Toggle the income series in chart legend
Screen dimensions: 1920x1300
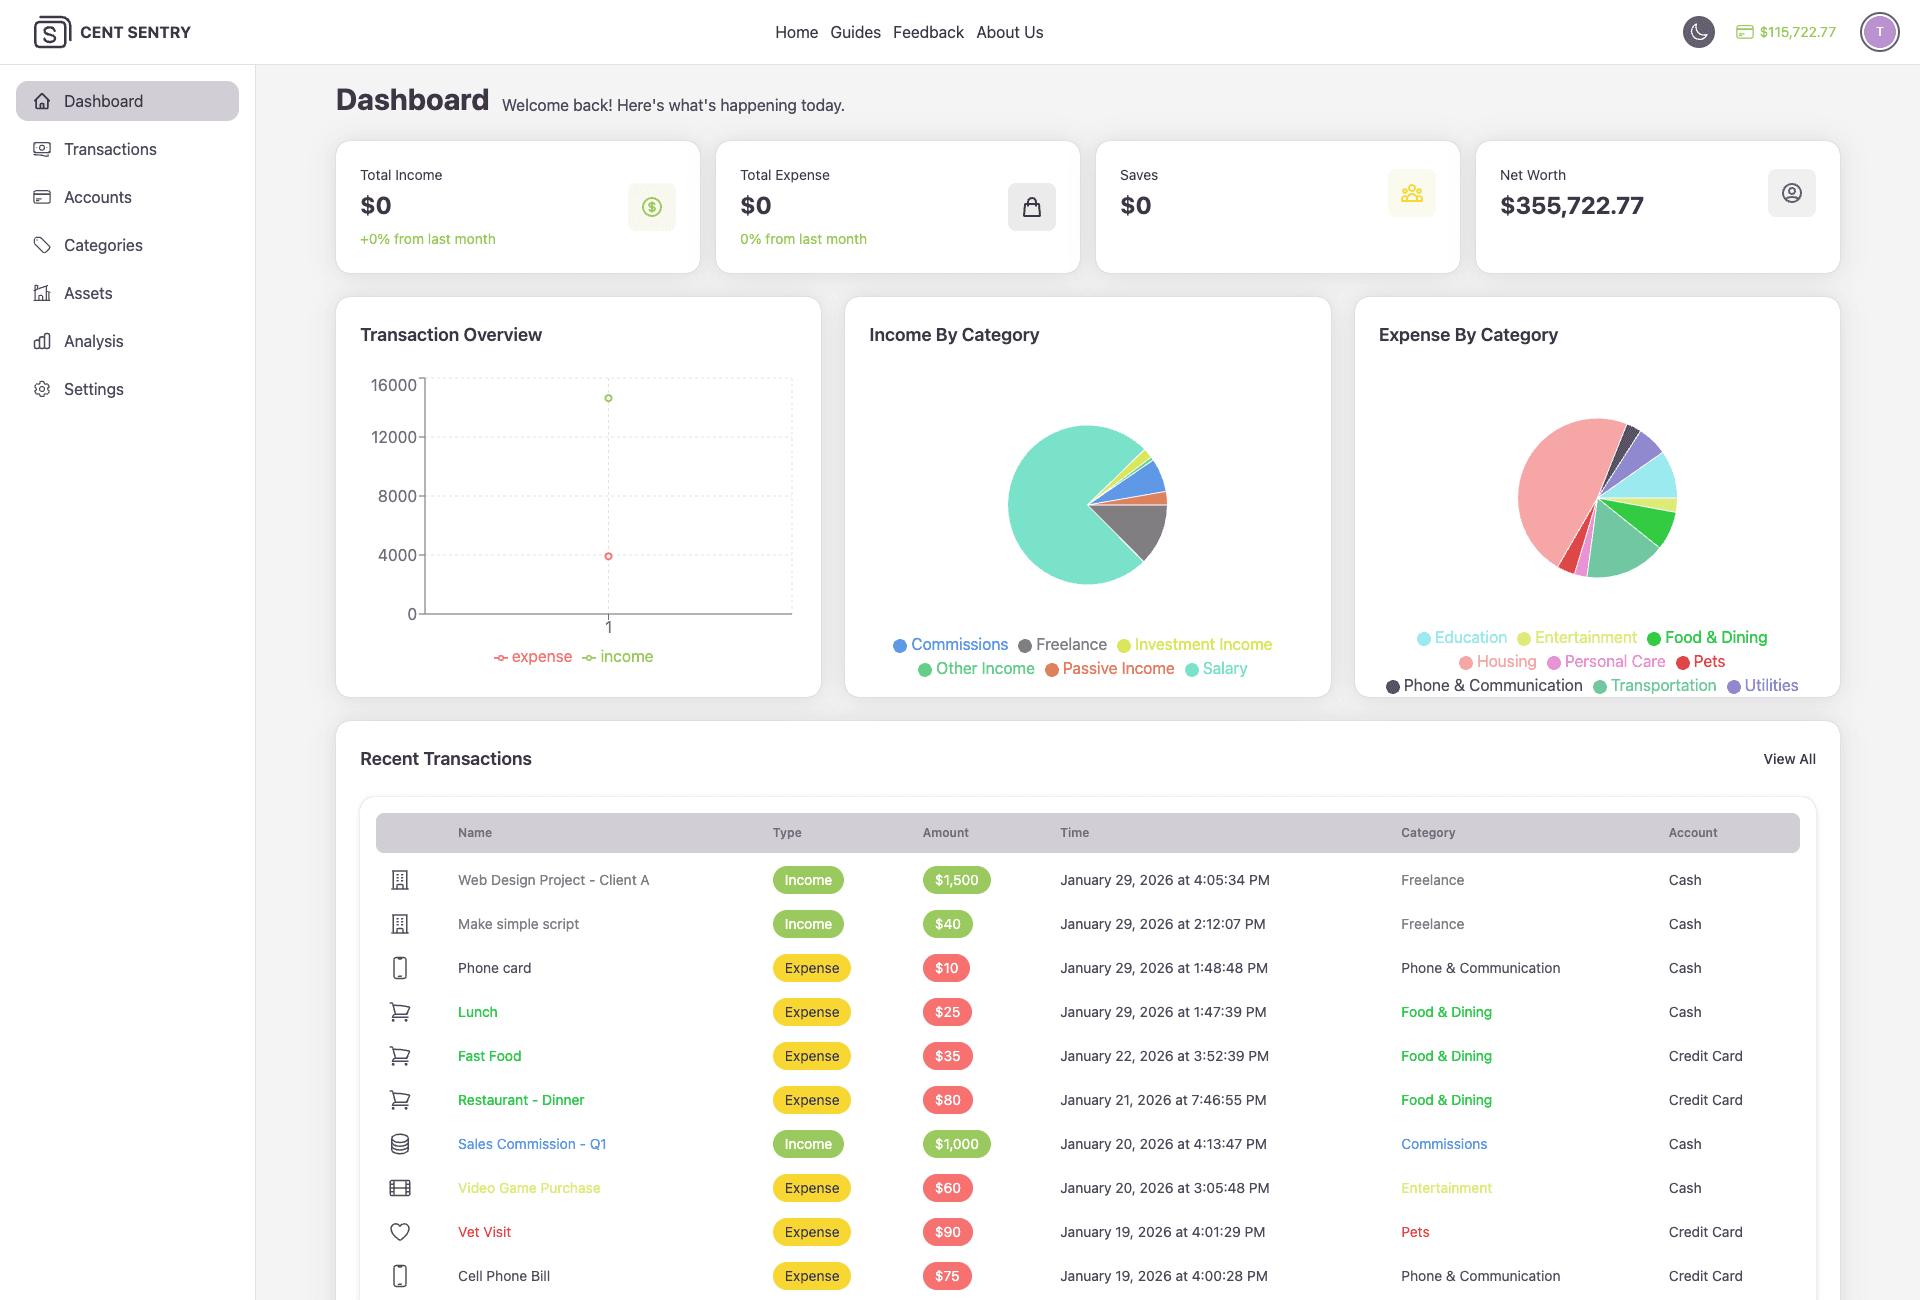(x=618, y=657)
